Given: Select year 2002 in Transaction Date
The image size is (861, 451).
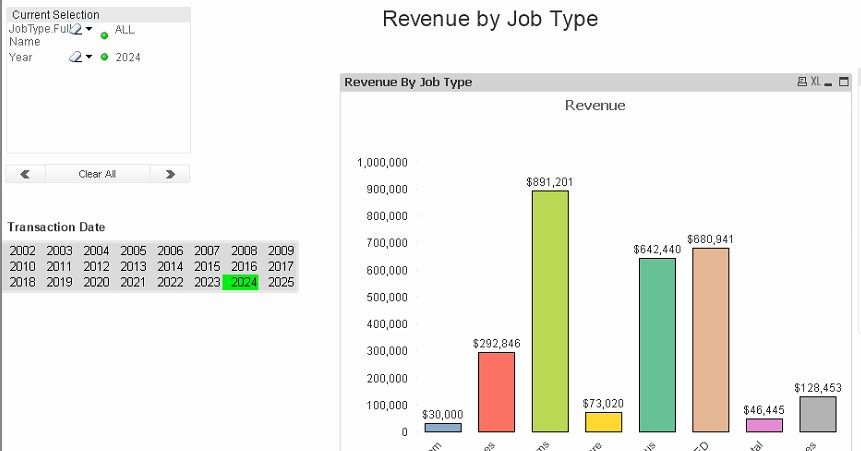Looking at the screenshot, I should tap(23, 250).
